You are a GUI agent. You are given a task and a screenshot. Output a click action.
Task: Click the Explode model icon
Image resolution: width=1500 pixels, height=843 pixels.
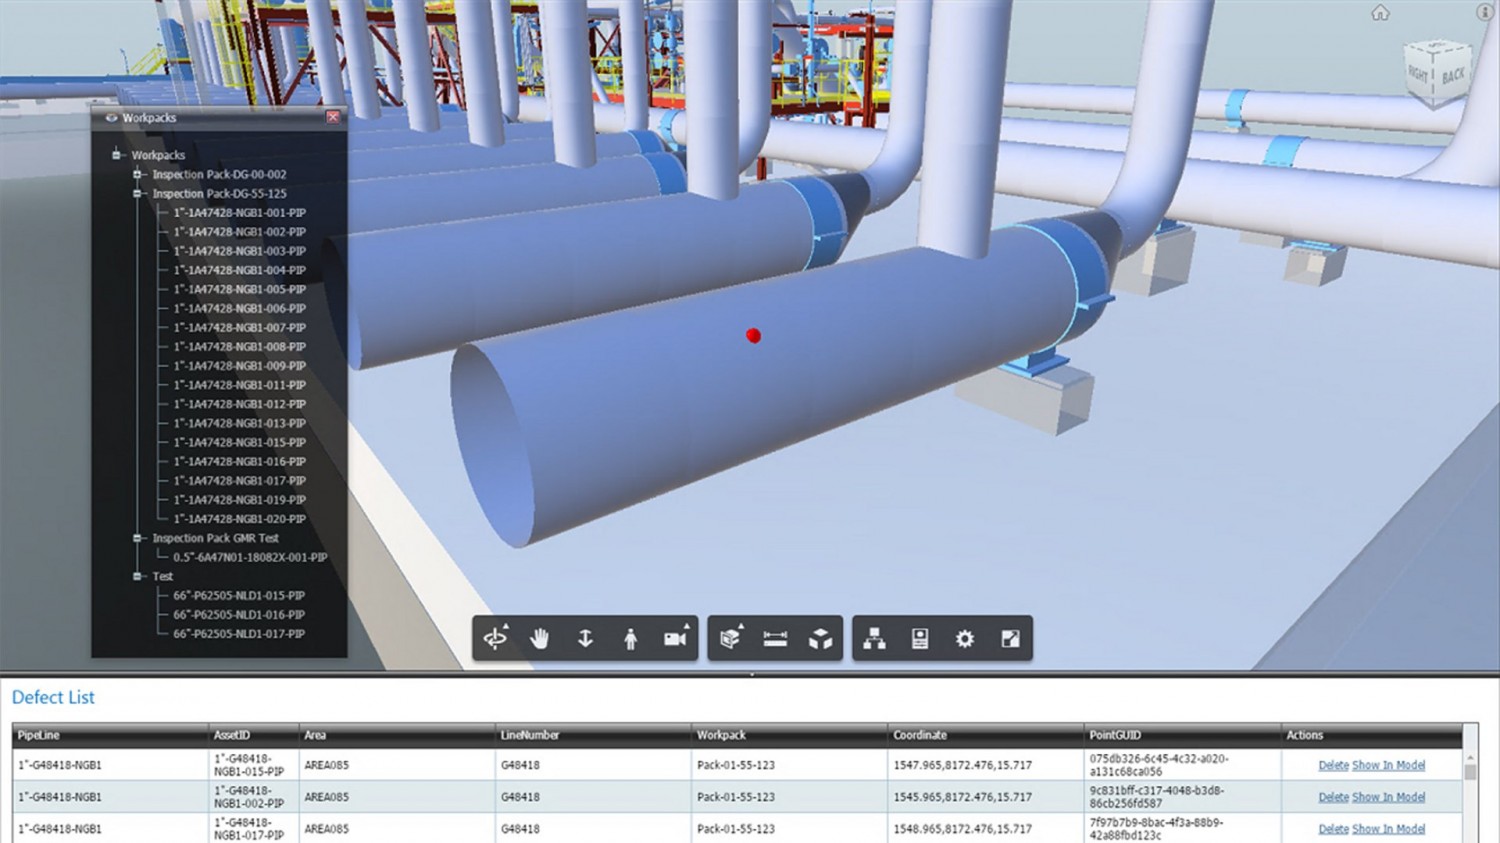tap(820, 638)
